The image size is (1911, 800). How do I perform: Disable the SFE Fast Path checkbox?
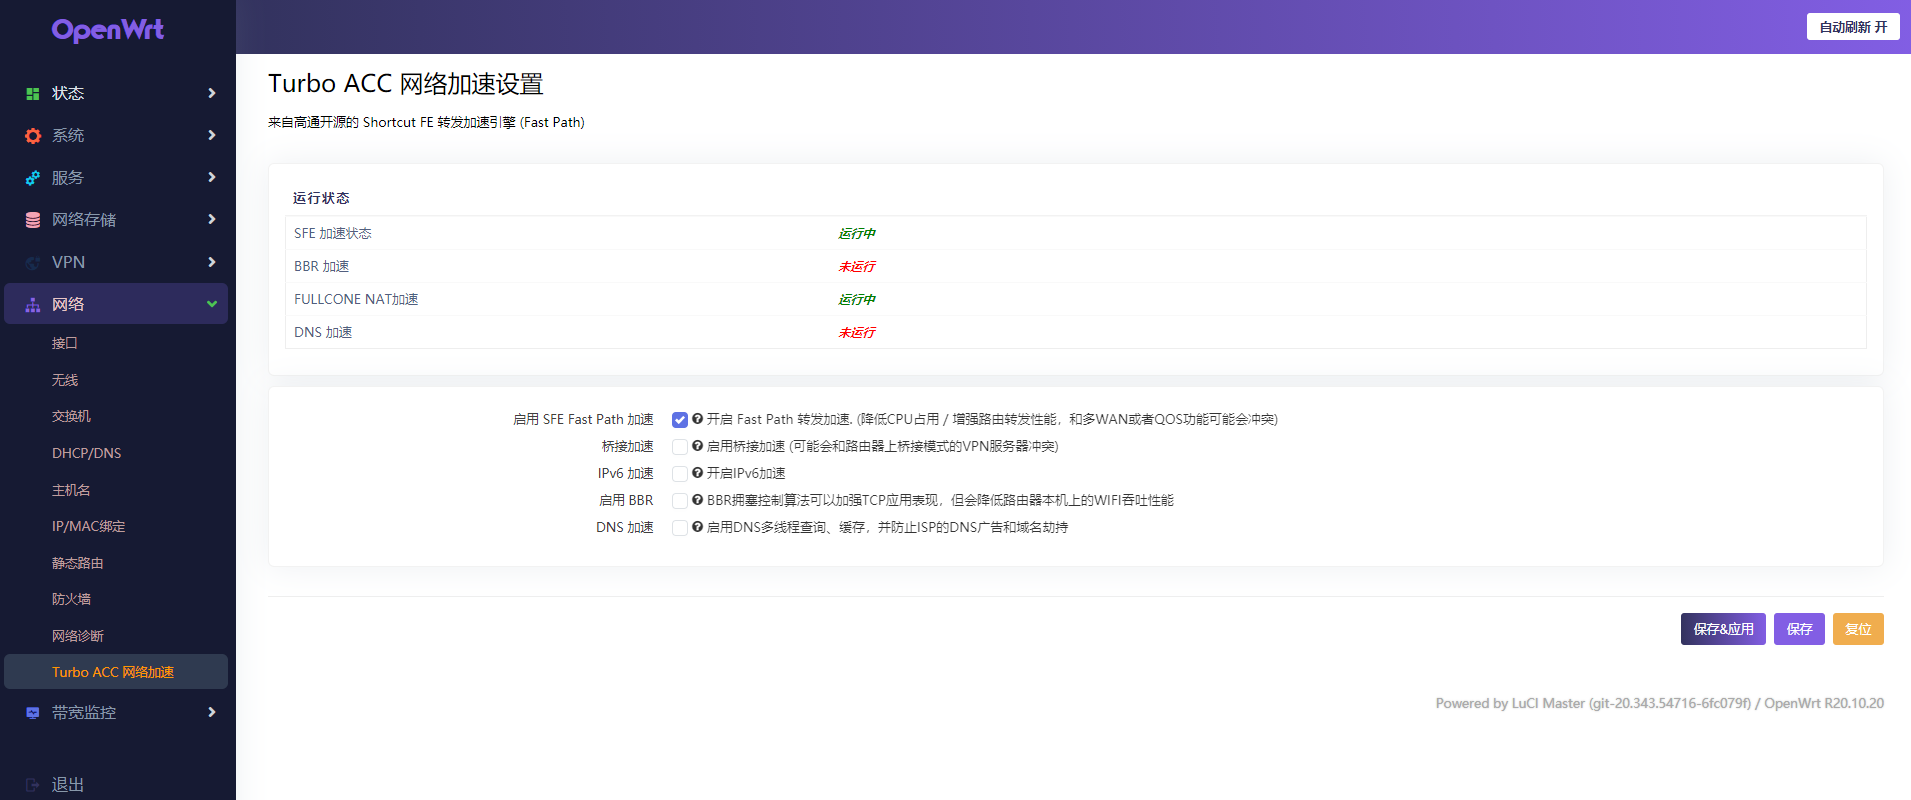(680, 420)
